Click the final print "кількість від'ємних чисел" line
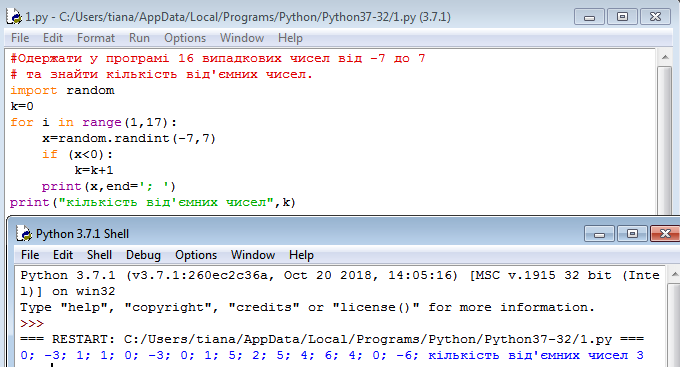 tap(153, 203)
